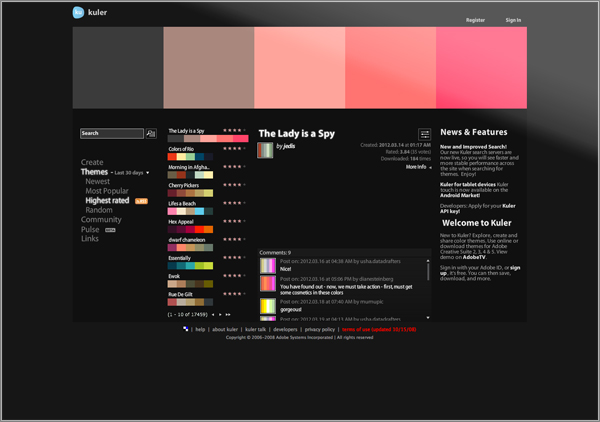
Task: Click mumupic comment avatar
Action: coord(268,306)
